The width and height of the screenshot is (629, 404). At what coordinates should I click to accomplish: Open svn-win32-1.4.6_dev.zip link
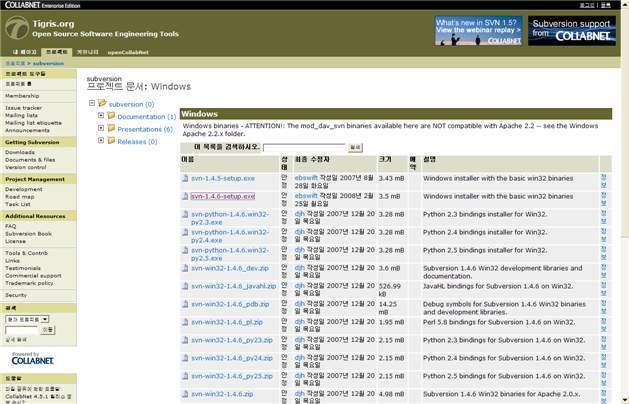(x=230, y=268)
